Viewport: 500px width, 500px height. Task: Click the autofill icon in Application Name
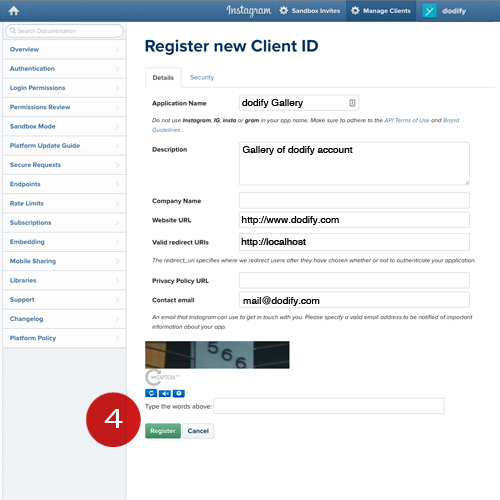pos(352,103)
